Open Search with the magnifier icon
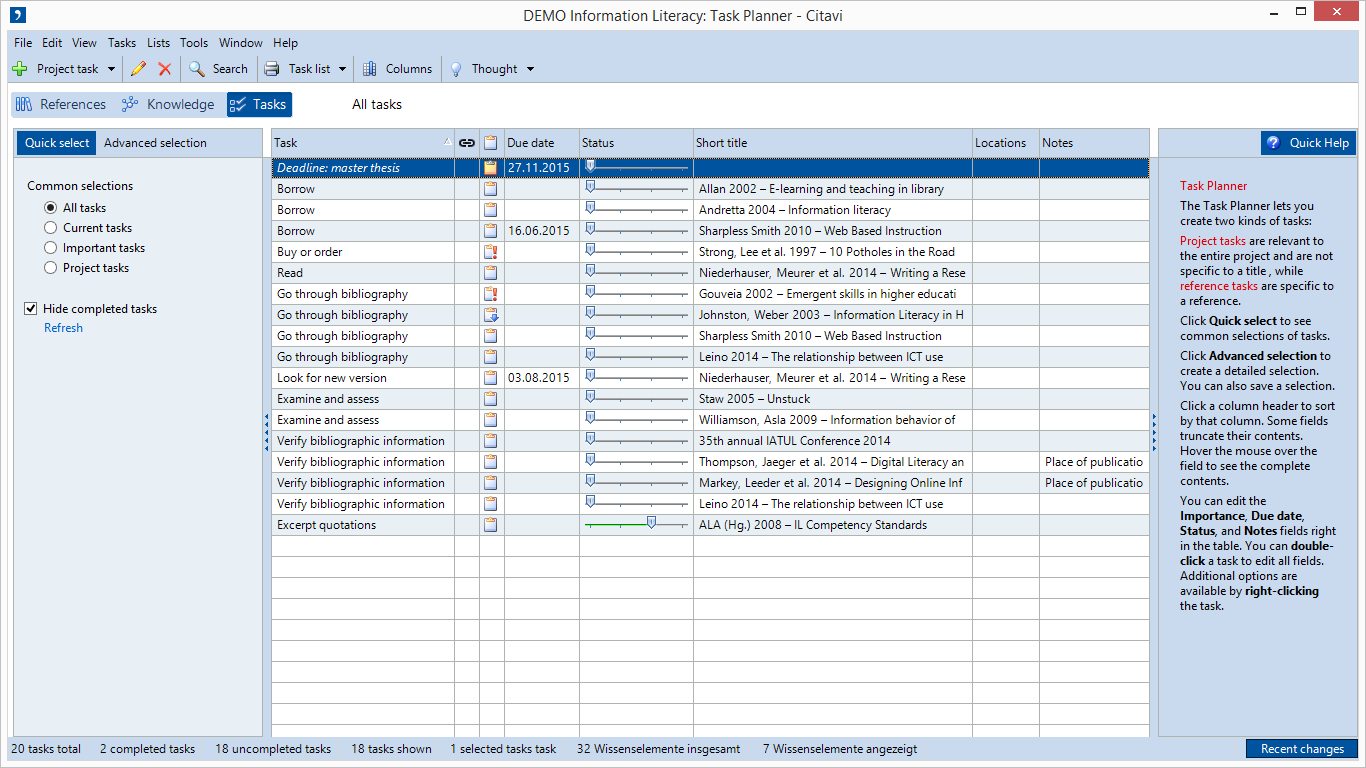The image size is (1366, 768). [197, 69]
